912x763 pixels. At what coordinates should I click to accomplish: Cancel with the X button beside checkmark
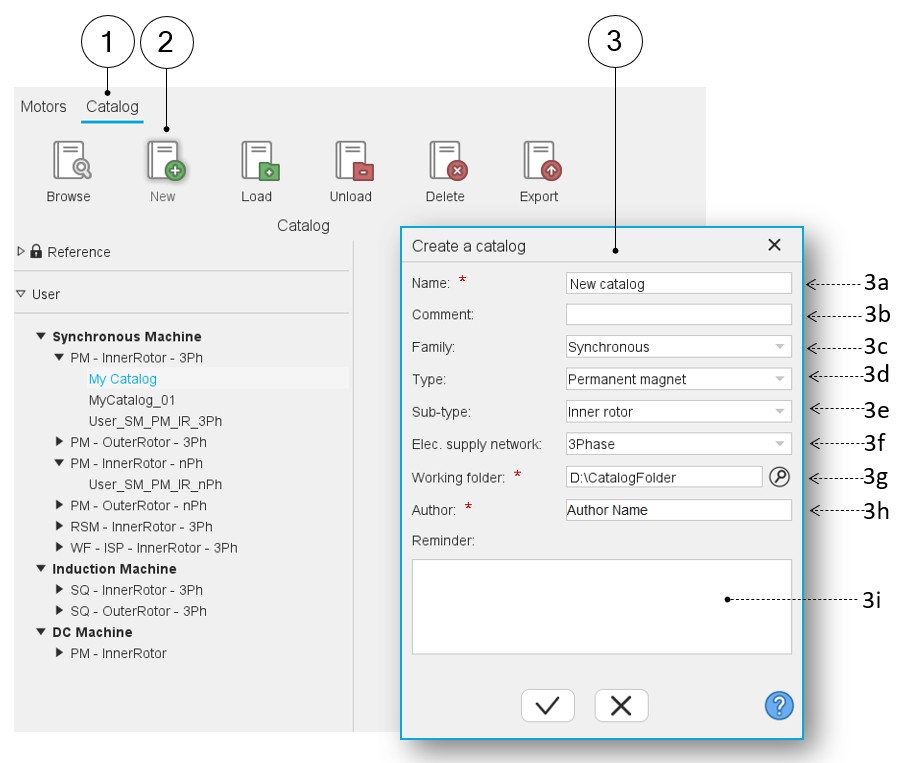(621, 706)
